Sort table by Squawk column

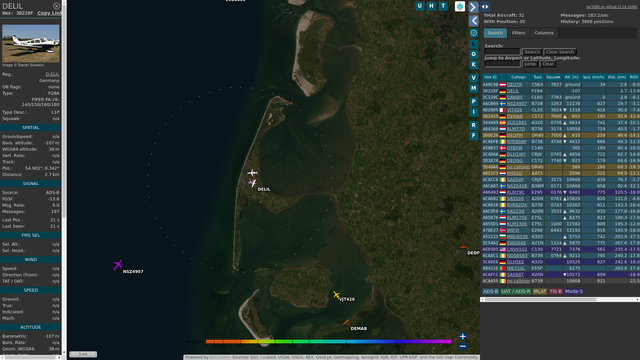click(553, 77)
